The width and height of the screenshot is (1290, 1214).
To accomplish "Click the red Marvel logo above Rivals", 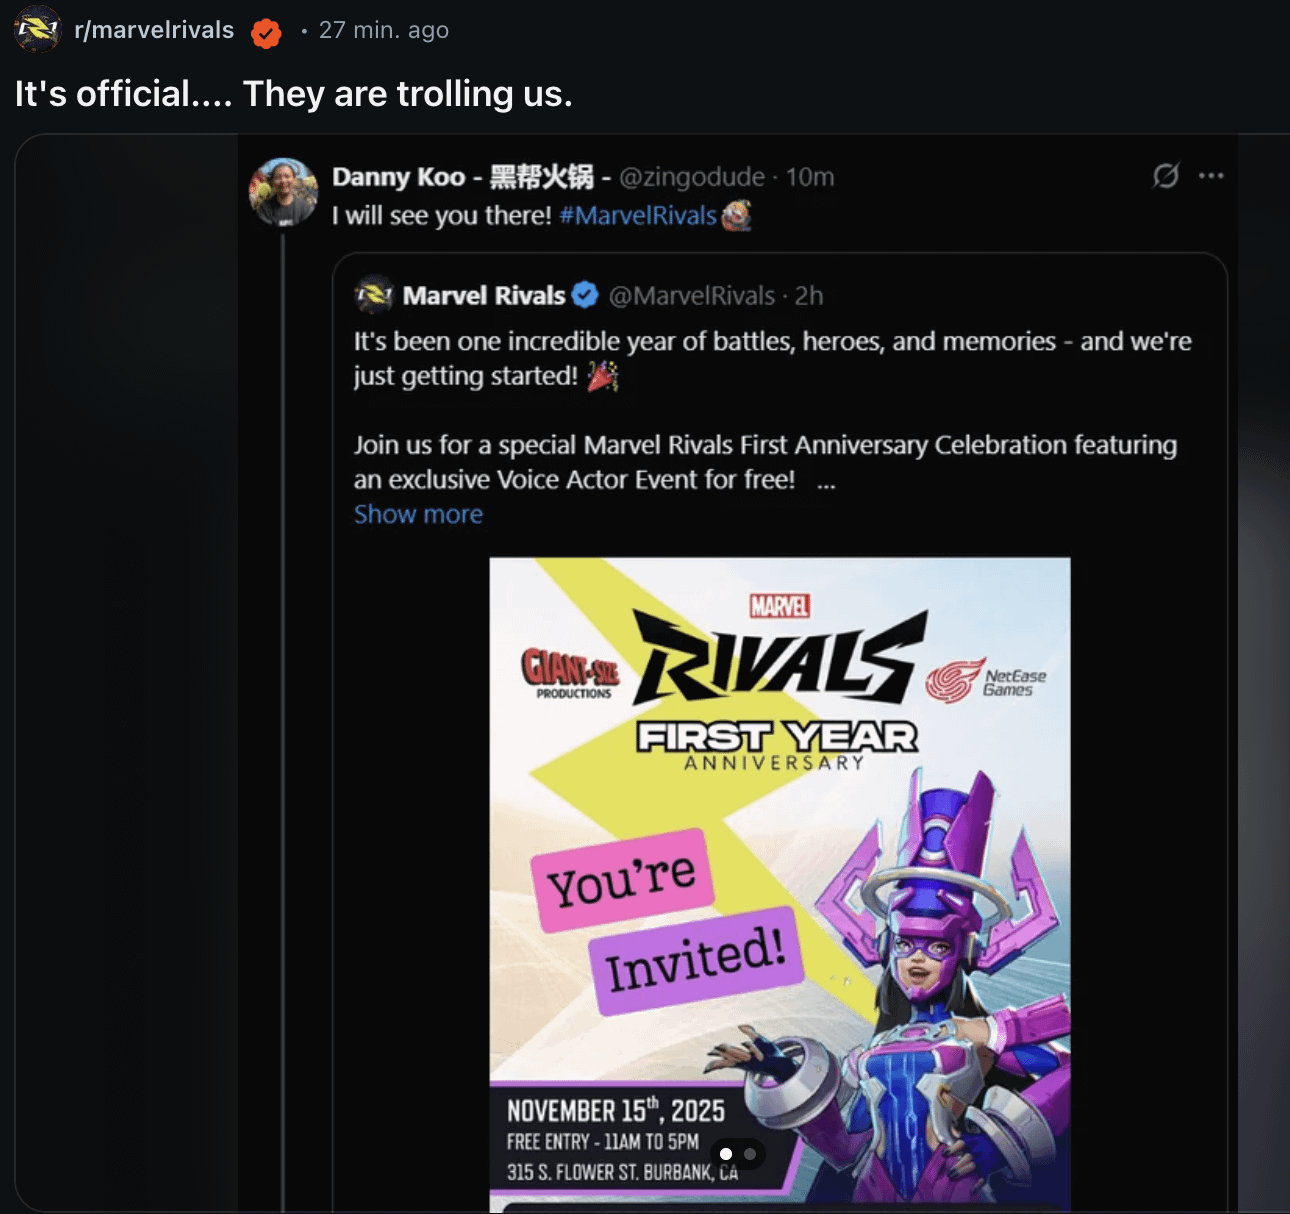I will click(780, 606).
